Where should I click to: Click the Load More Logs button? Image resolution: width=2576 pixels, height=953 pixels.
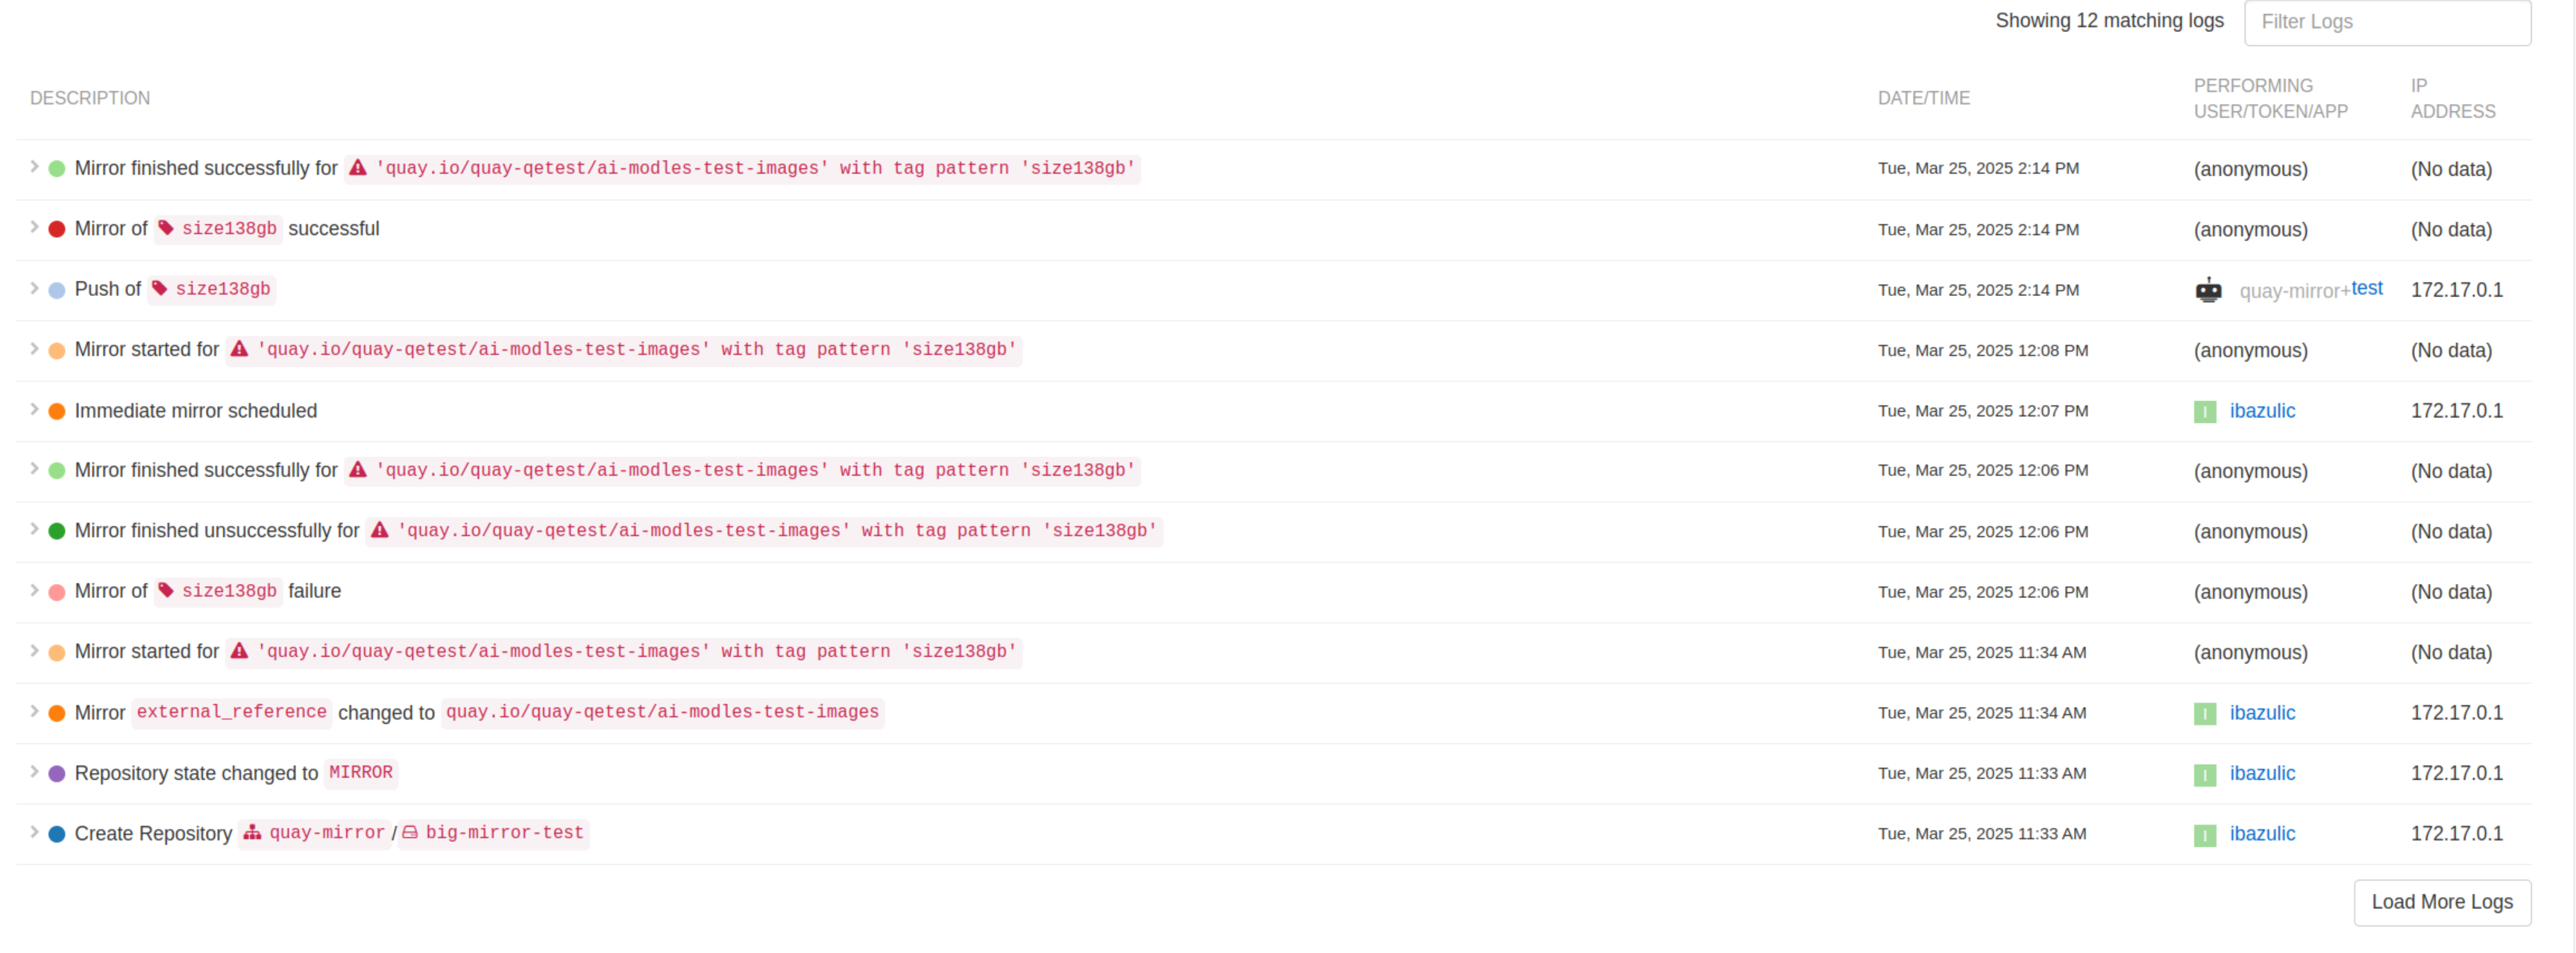(2441, 902)
